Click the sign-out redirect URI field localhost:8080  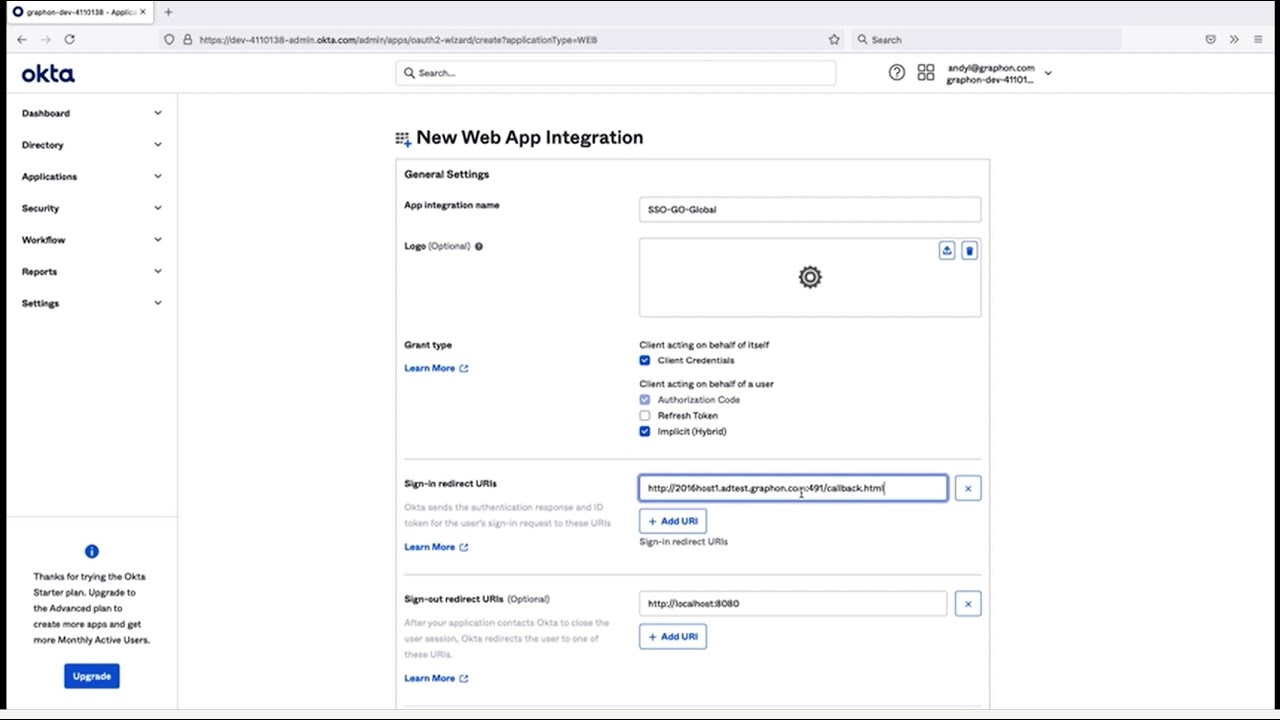click(x=793, y=604)
